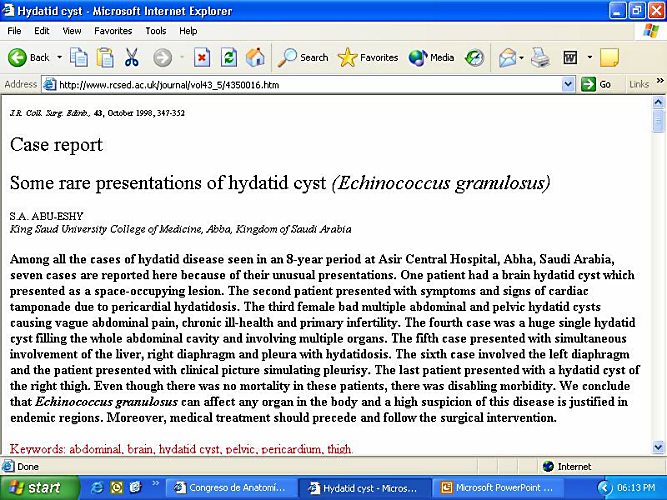Edit page with Word icon

coord(570,57)
